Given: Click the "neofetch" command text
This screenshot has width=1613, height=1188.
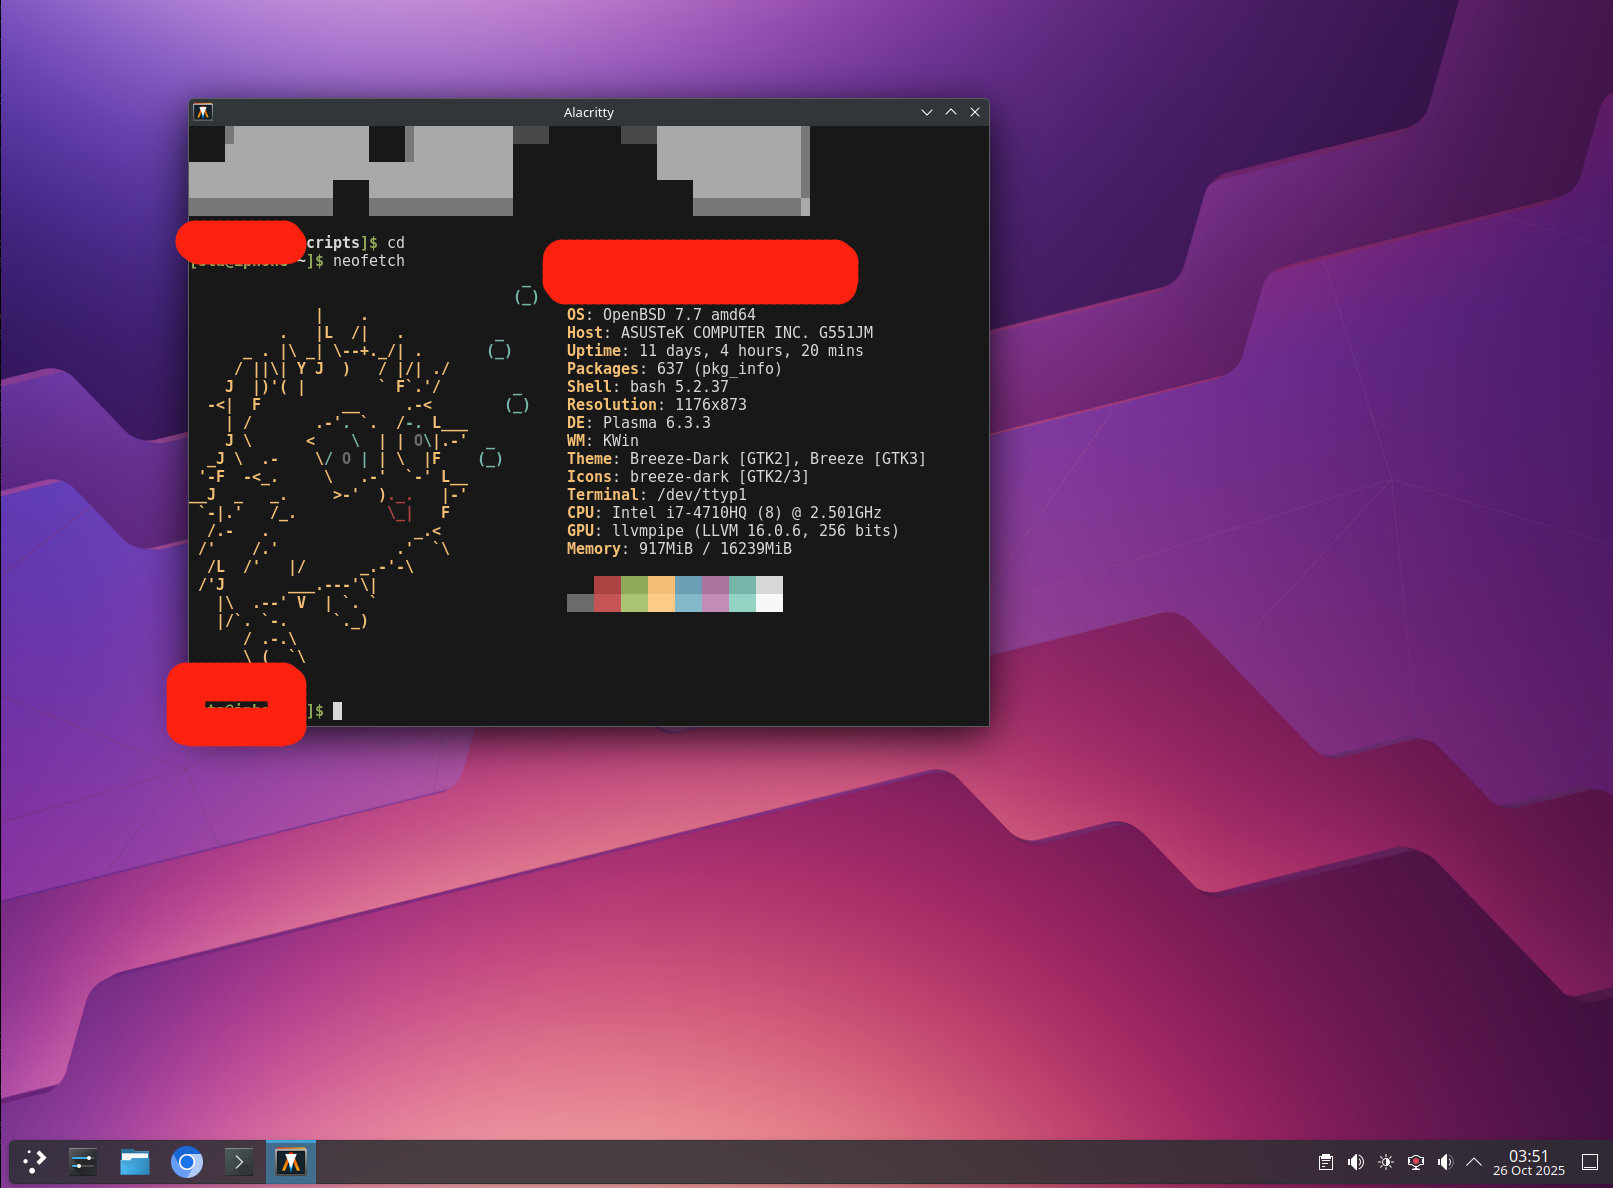Looking at the screenshot, I should 369,261.
